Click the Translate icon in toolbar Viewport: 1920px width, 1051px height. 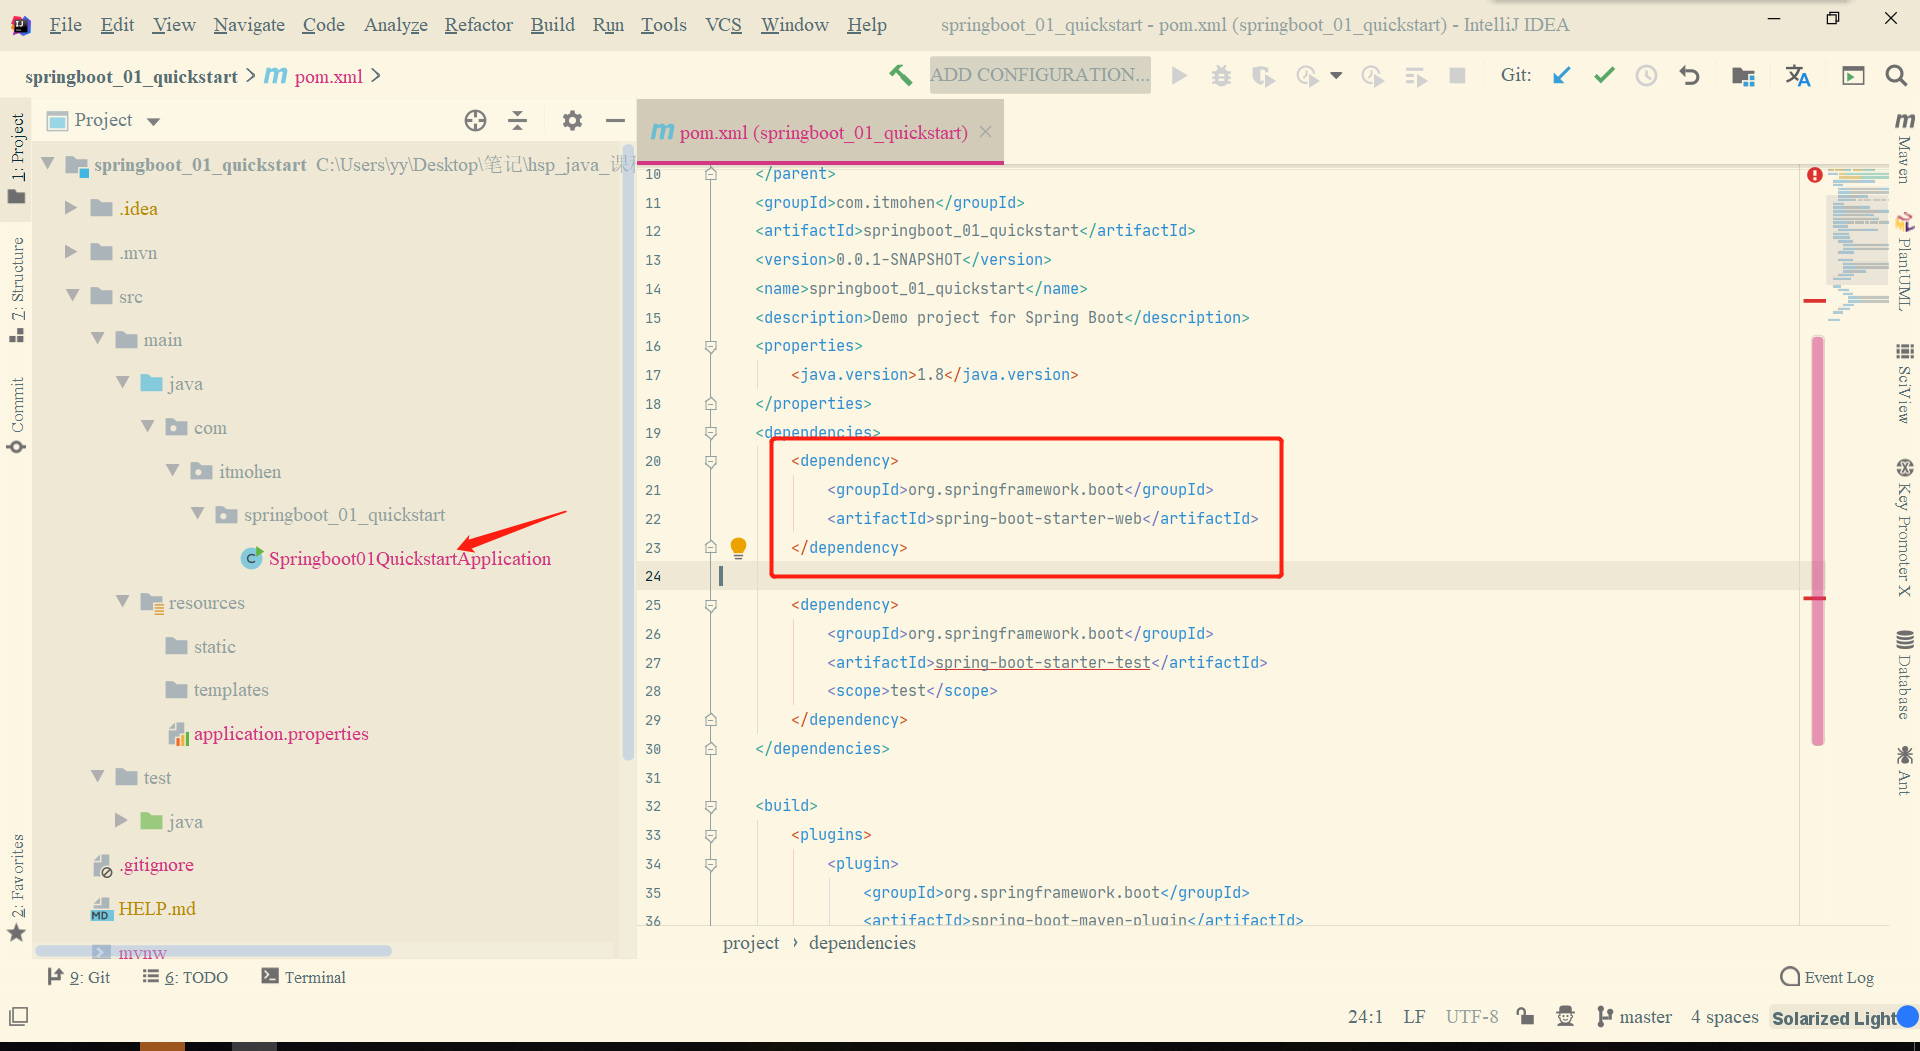click(x=1797, y=76)
